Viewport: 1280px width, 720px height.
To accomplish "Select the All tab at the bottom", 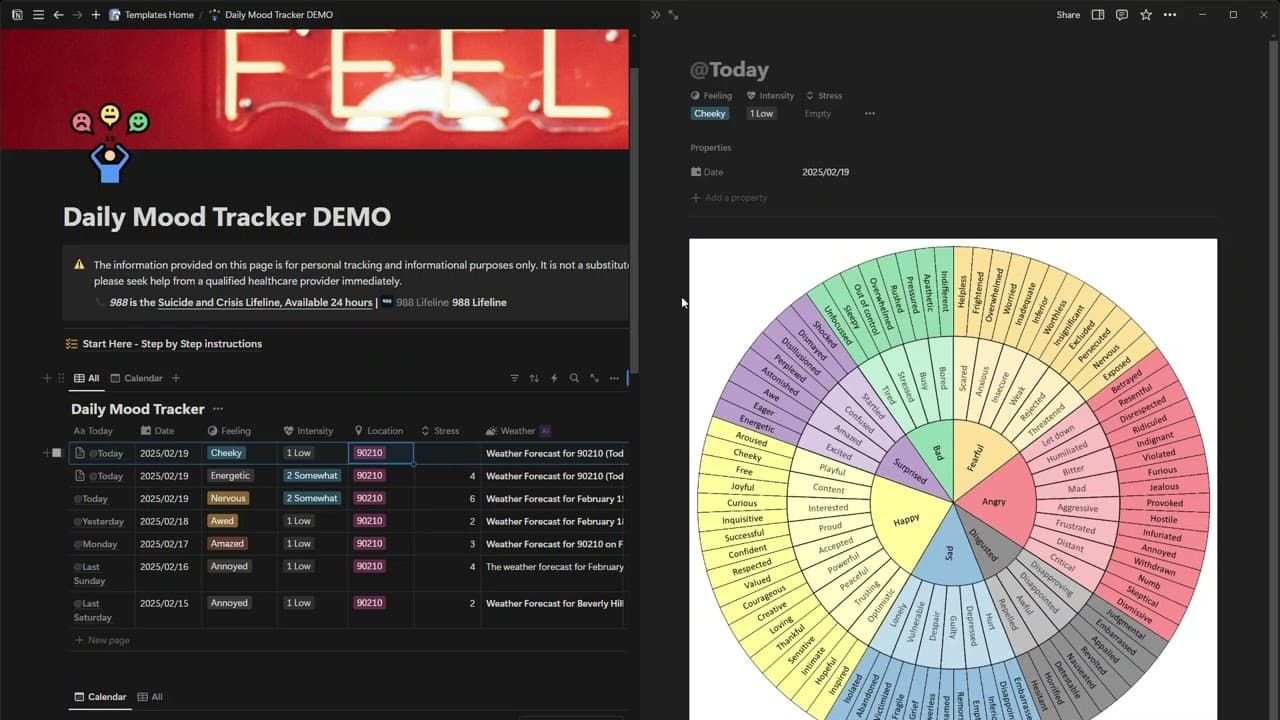I will point(150,697).
